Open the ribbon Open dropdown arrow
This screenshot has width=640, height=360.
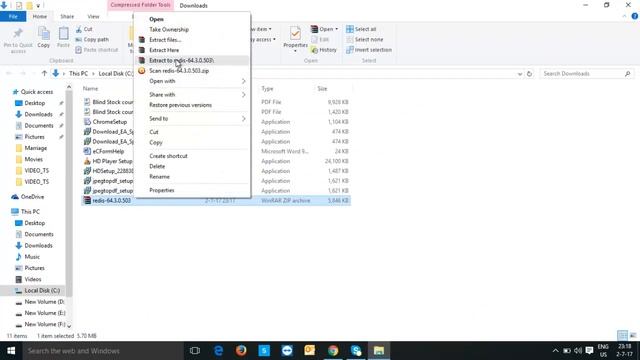pyautogui.click(x=336, y=29)
